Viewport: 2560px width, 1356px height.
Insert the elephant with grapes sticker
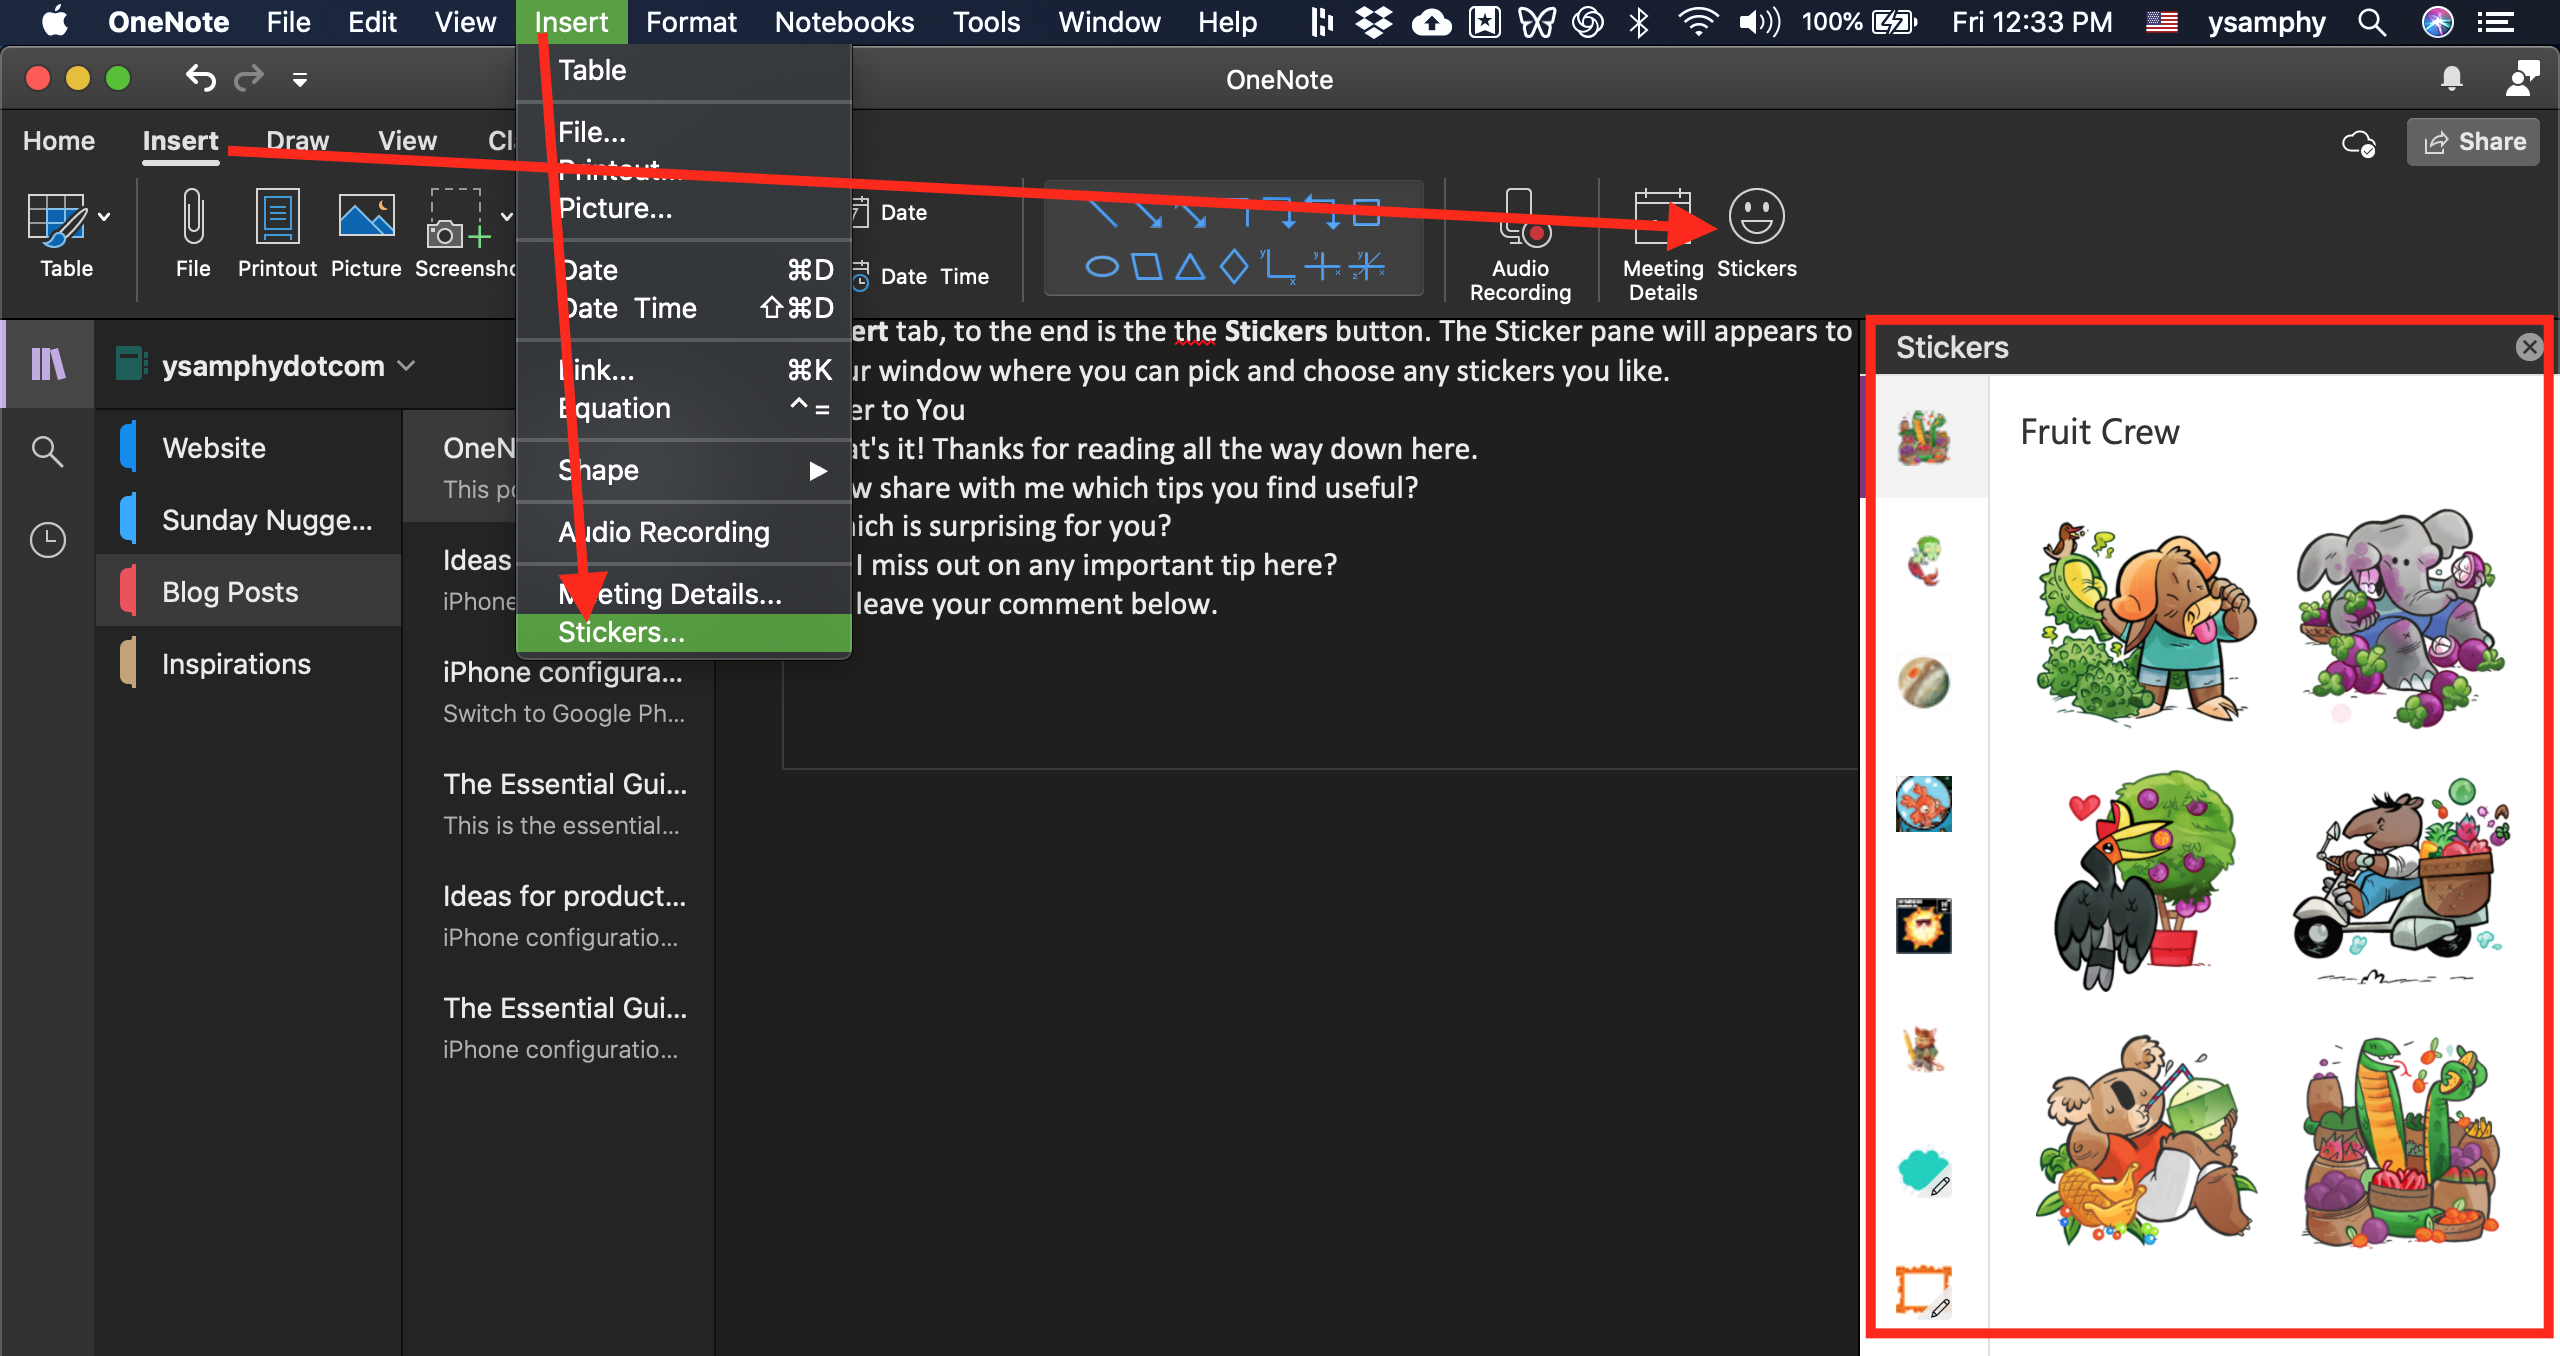2402,618
